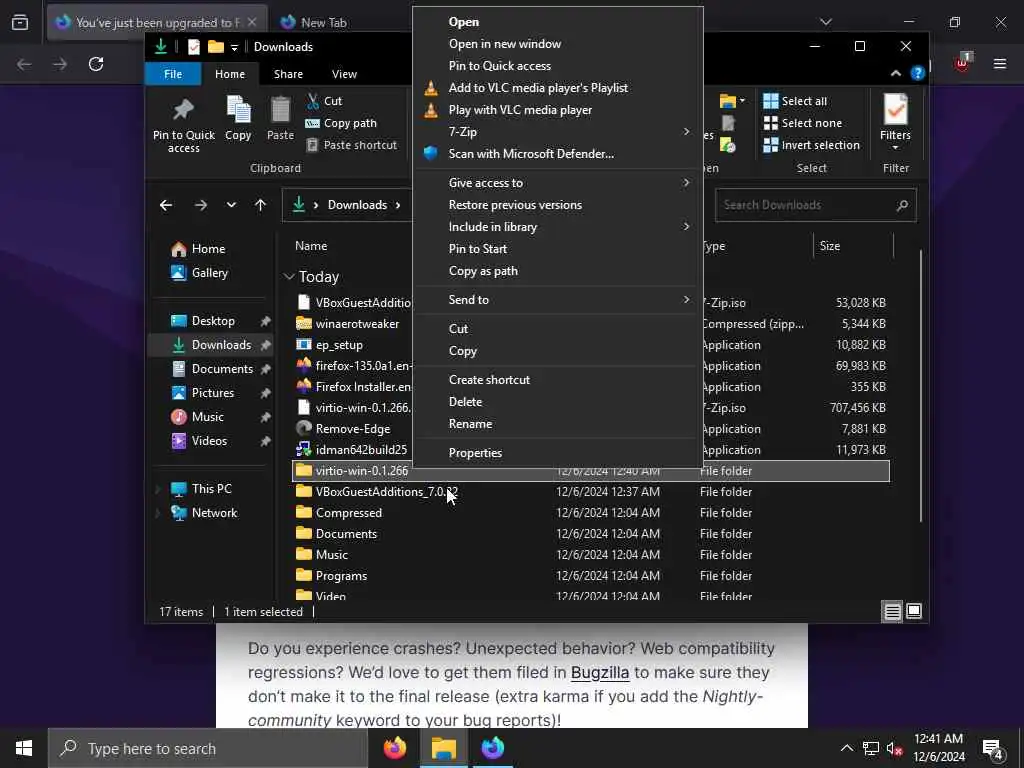The width and height of the screenshot is (1024, 768).
Task: Choose Open in context menu
Action: (x=558, y=22)
